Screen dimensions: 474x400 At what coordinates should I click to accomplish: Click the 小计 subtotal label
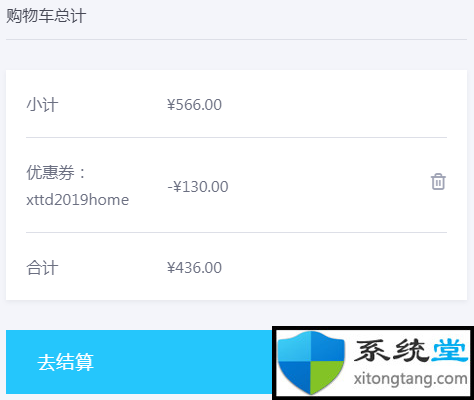click(42, 105)
